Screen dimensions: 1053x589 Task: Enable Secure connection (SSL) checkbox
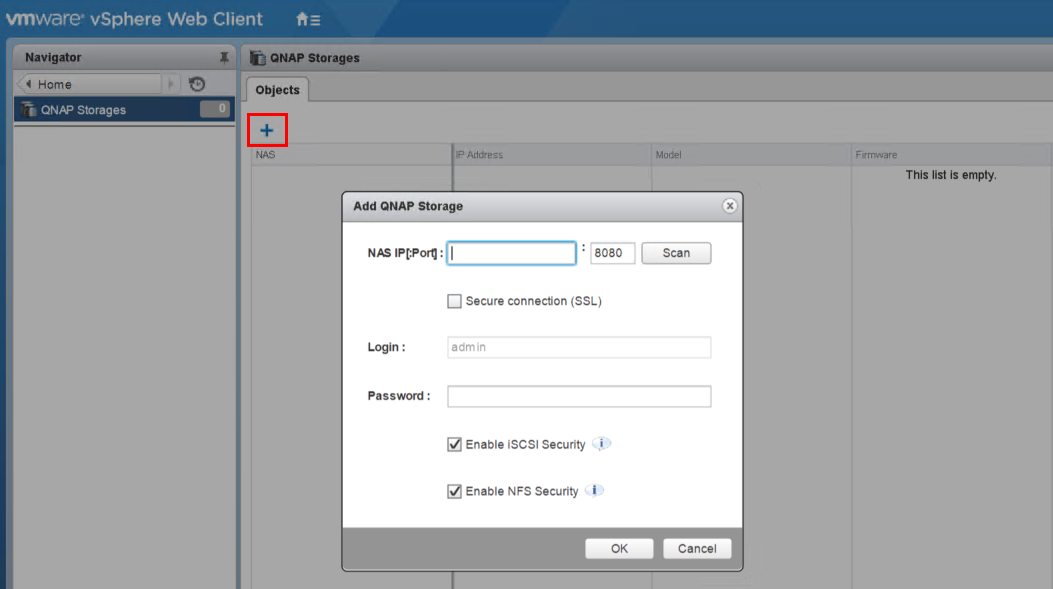click(x=455, y=301)
